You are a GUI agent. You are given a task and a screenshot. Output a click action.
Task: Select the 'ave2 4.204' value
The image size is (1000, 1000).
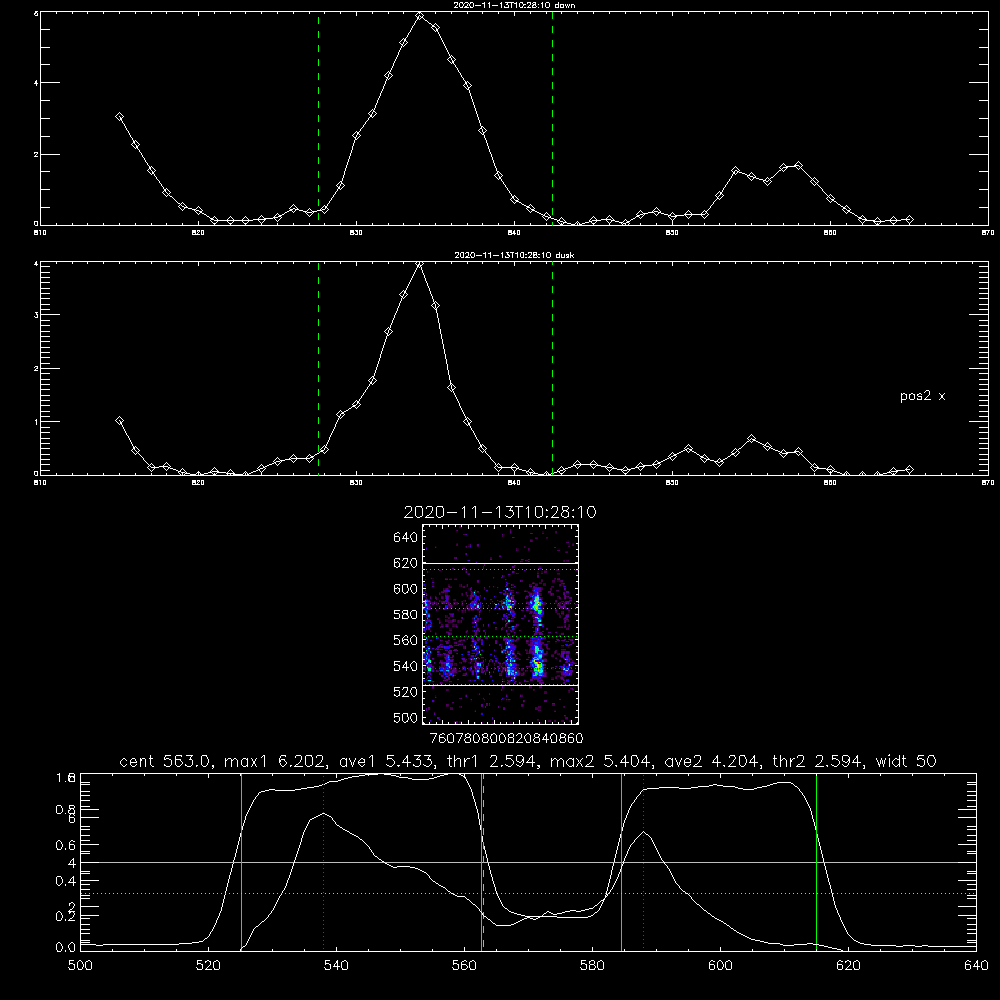(712, 761)
